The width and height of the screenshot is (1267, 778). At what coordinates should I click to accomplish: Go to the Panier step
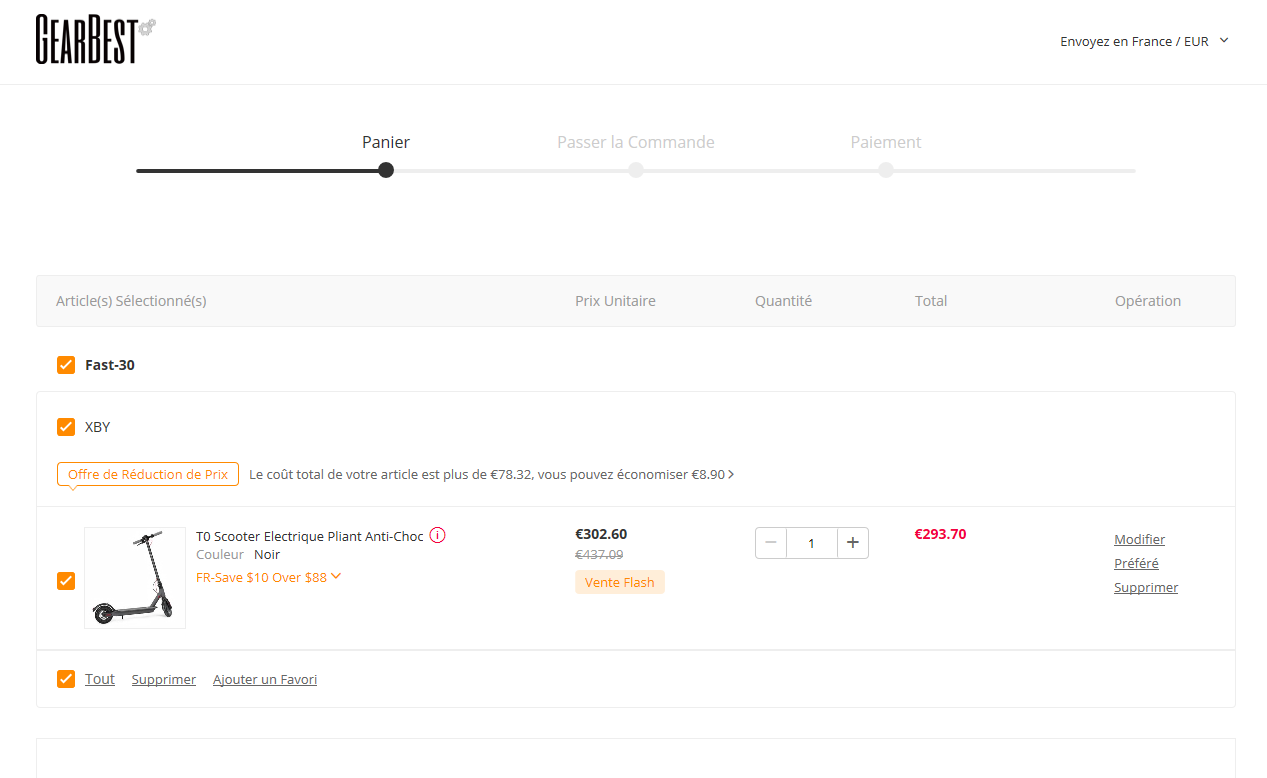click(386, 142)
